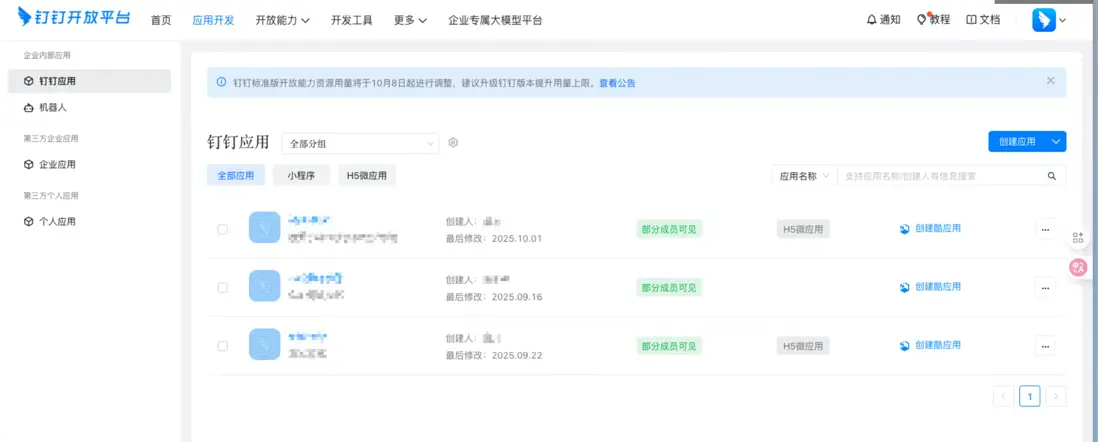This screenshot has width=1098, height=442.
Task: Open 应用开发 in the top navigation
Action: [214, 20]
